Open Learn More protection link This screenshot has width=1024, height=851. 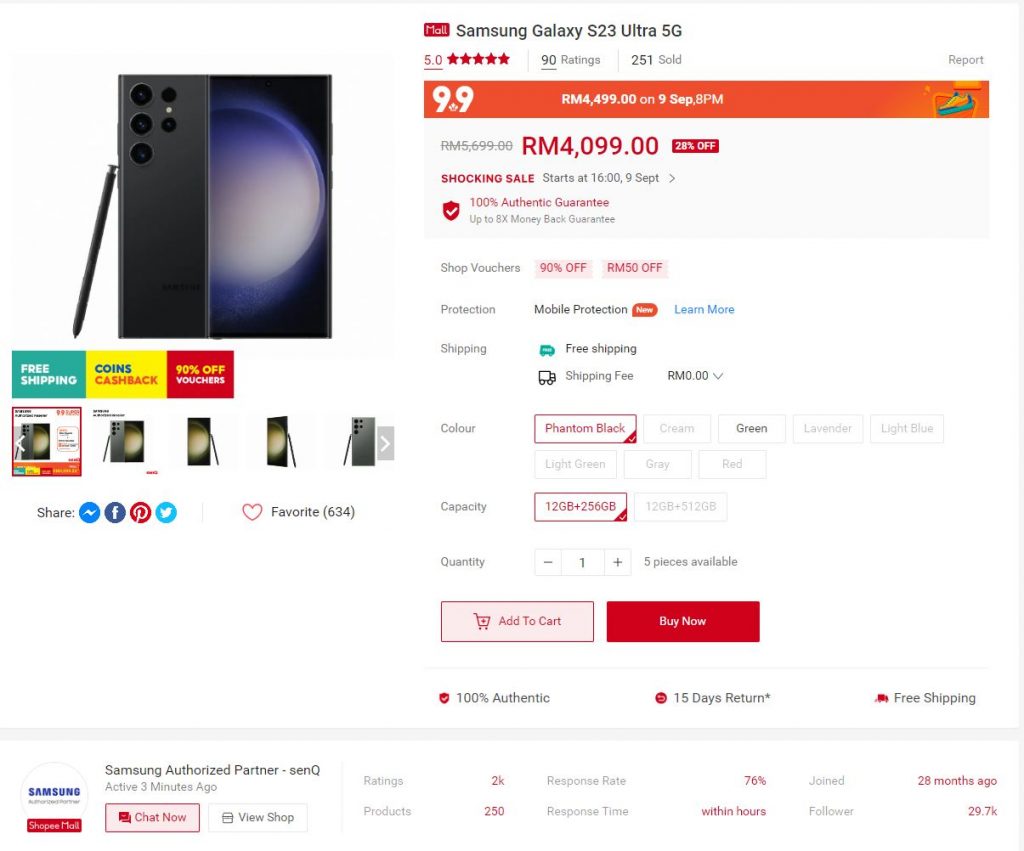(704, 310)
